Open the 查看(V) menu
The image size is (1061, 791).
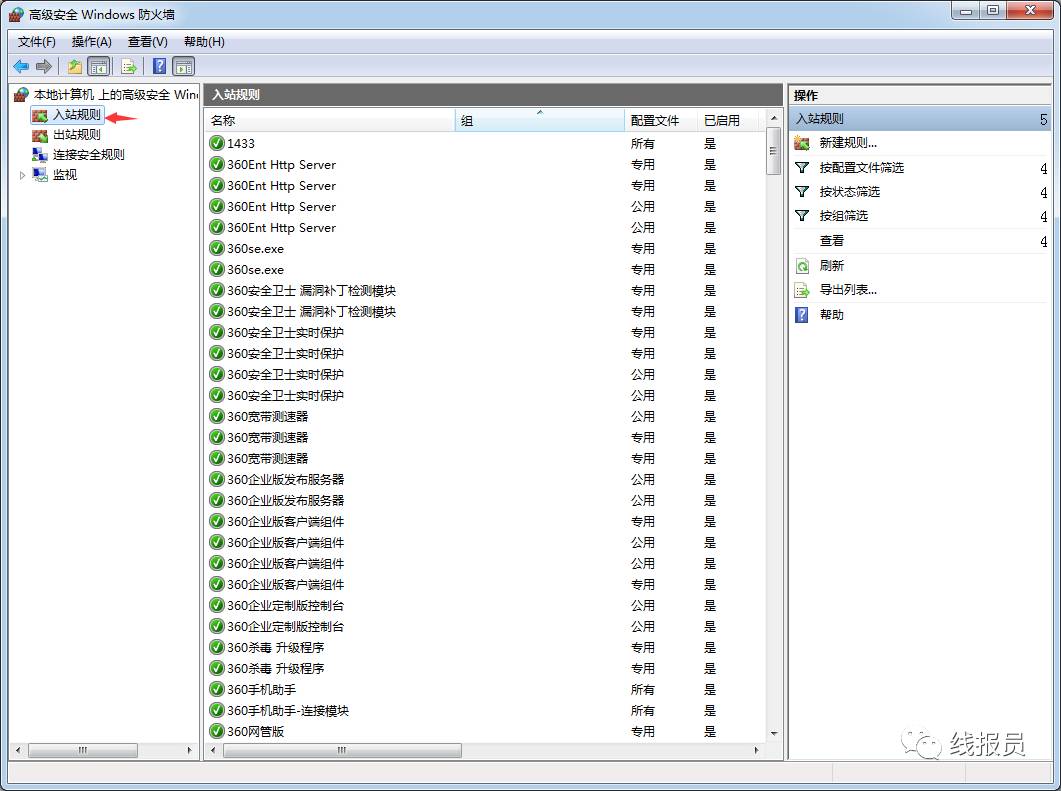coord(148,42)
